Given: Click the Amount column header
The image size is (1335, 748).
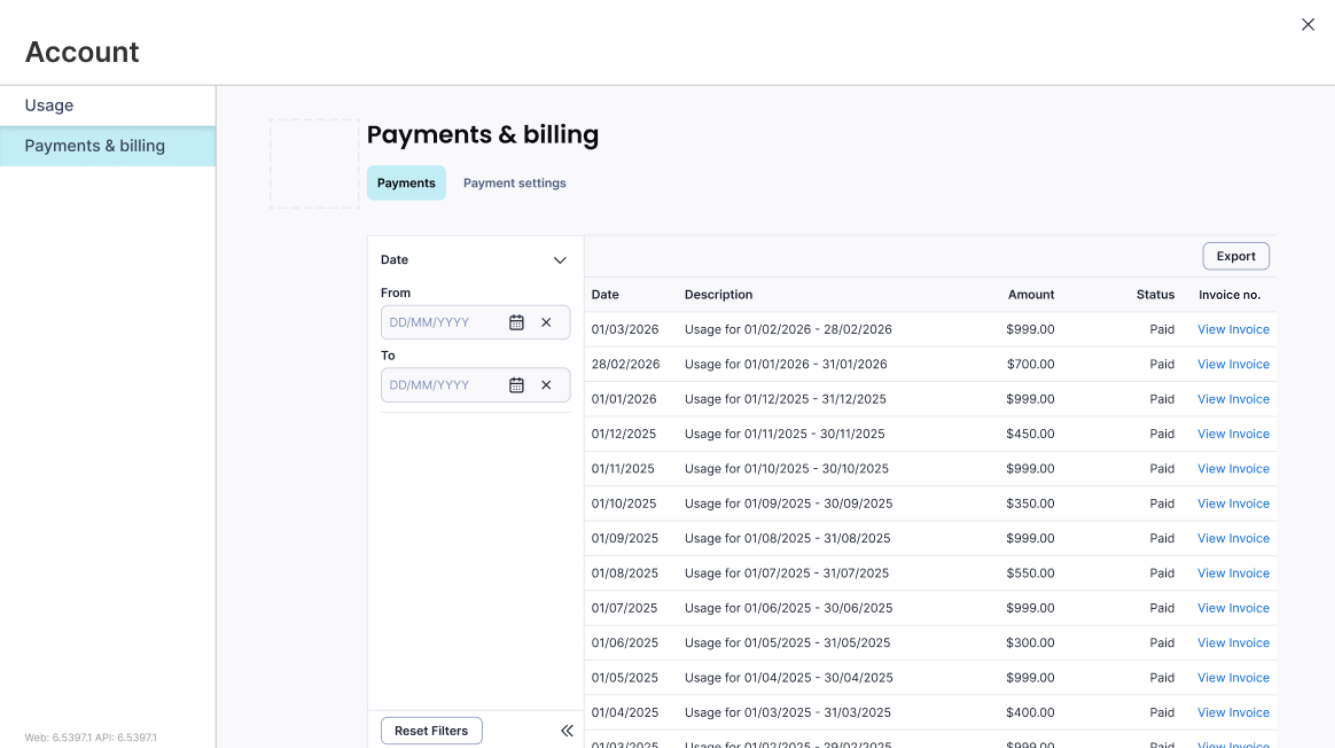Looking at the screenshot, I should [1031, 295].
